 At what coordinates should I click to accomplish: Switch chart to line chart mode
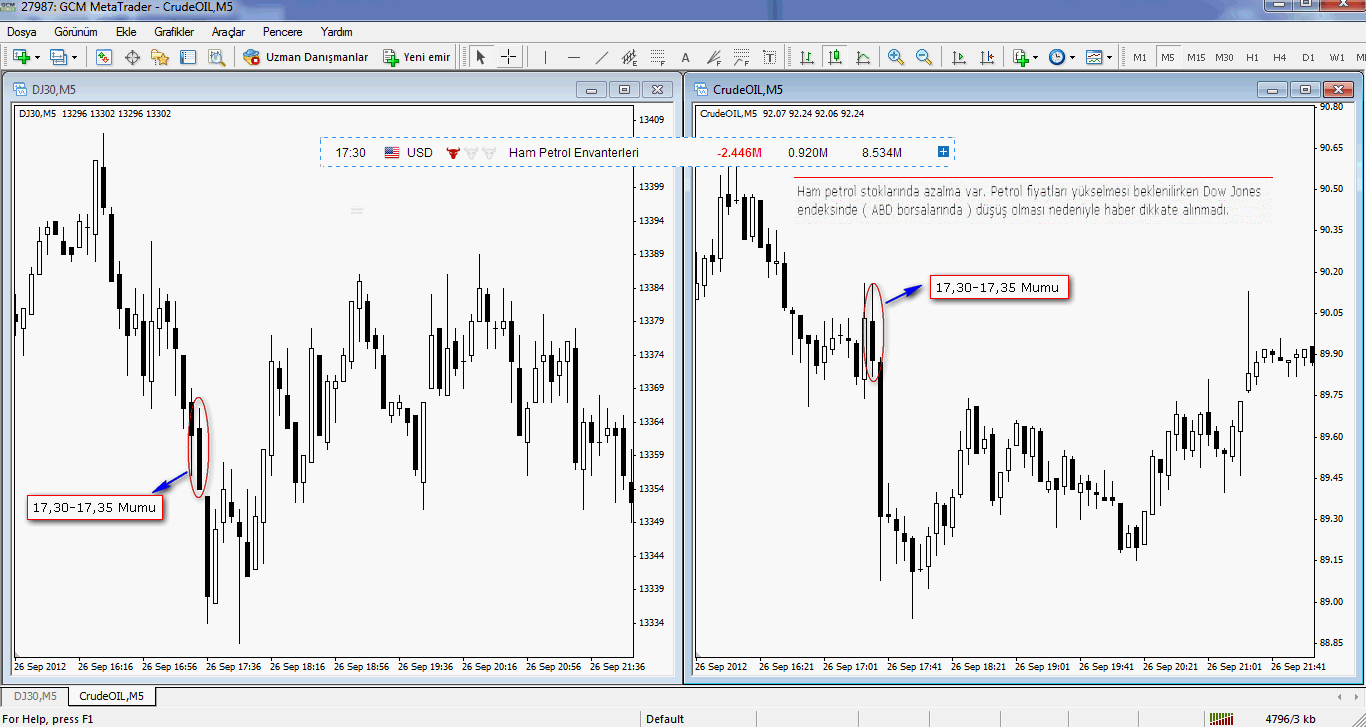(x=862, y=57)
